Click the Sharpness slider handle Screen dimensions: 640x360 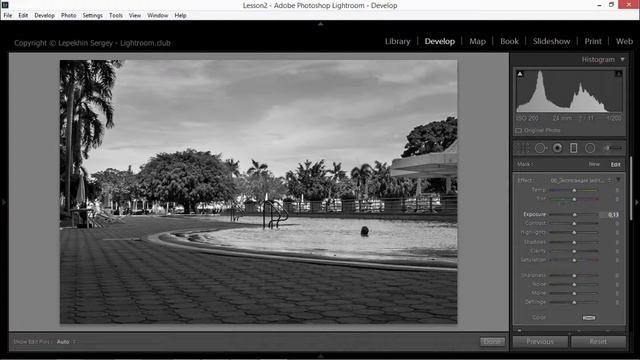tap(574, 276)
